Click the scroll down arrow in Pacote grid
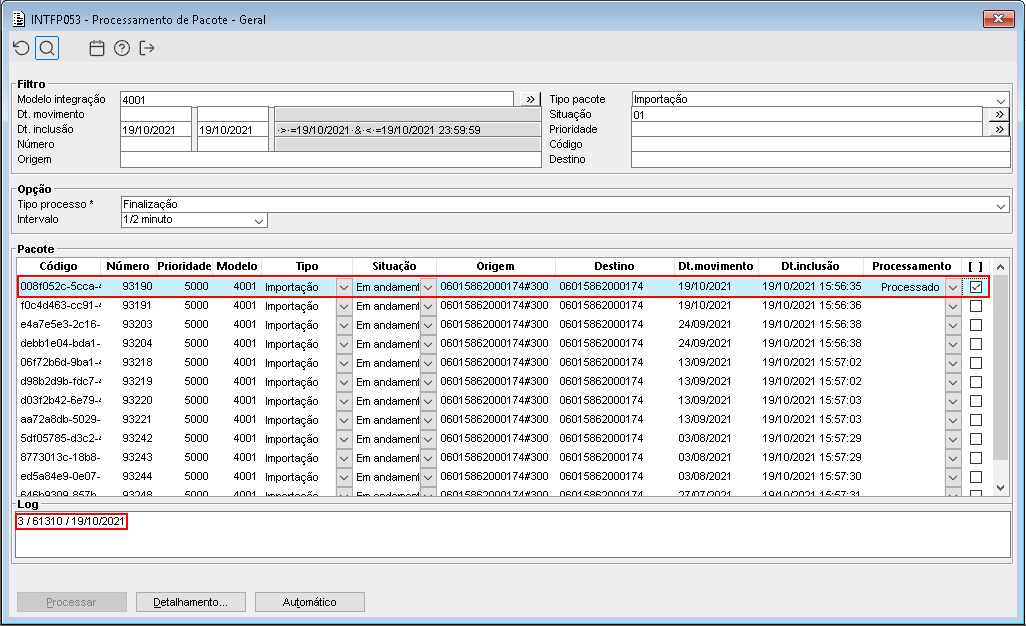 pos(1001,487)
